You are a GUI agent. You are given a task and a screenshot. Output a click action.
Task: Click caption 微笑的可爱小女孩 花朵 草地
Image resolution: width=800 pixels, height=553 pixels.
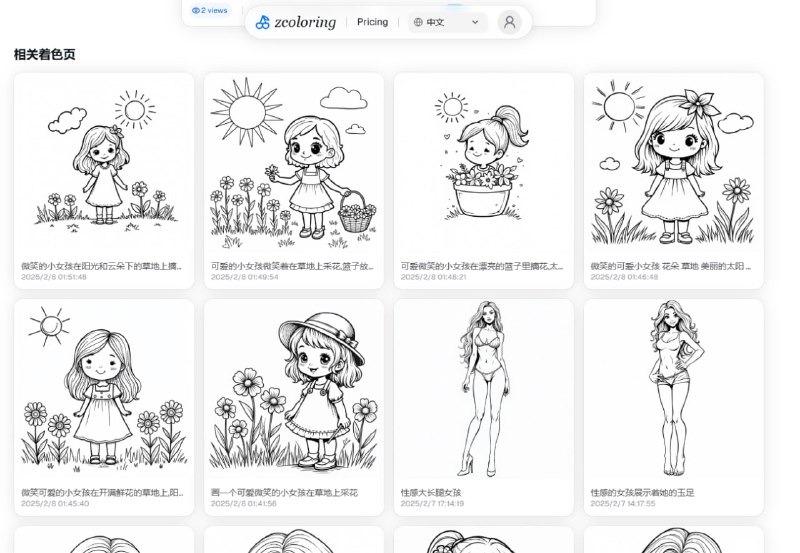pyautogui.click(x=671, y=267)
